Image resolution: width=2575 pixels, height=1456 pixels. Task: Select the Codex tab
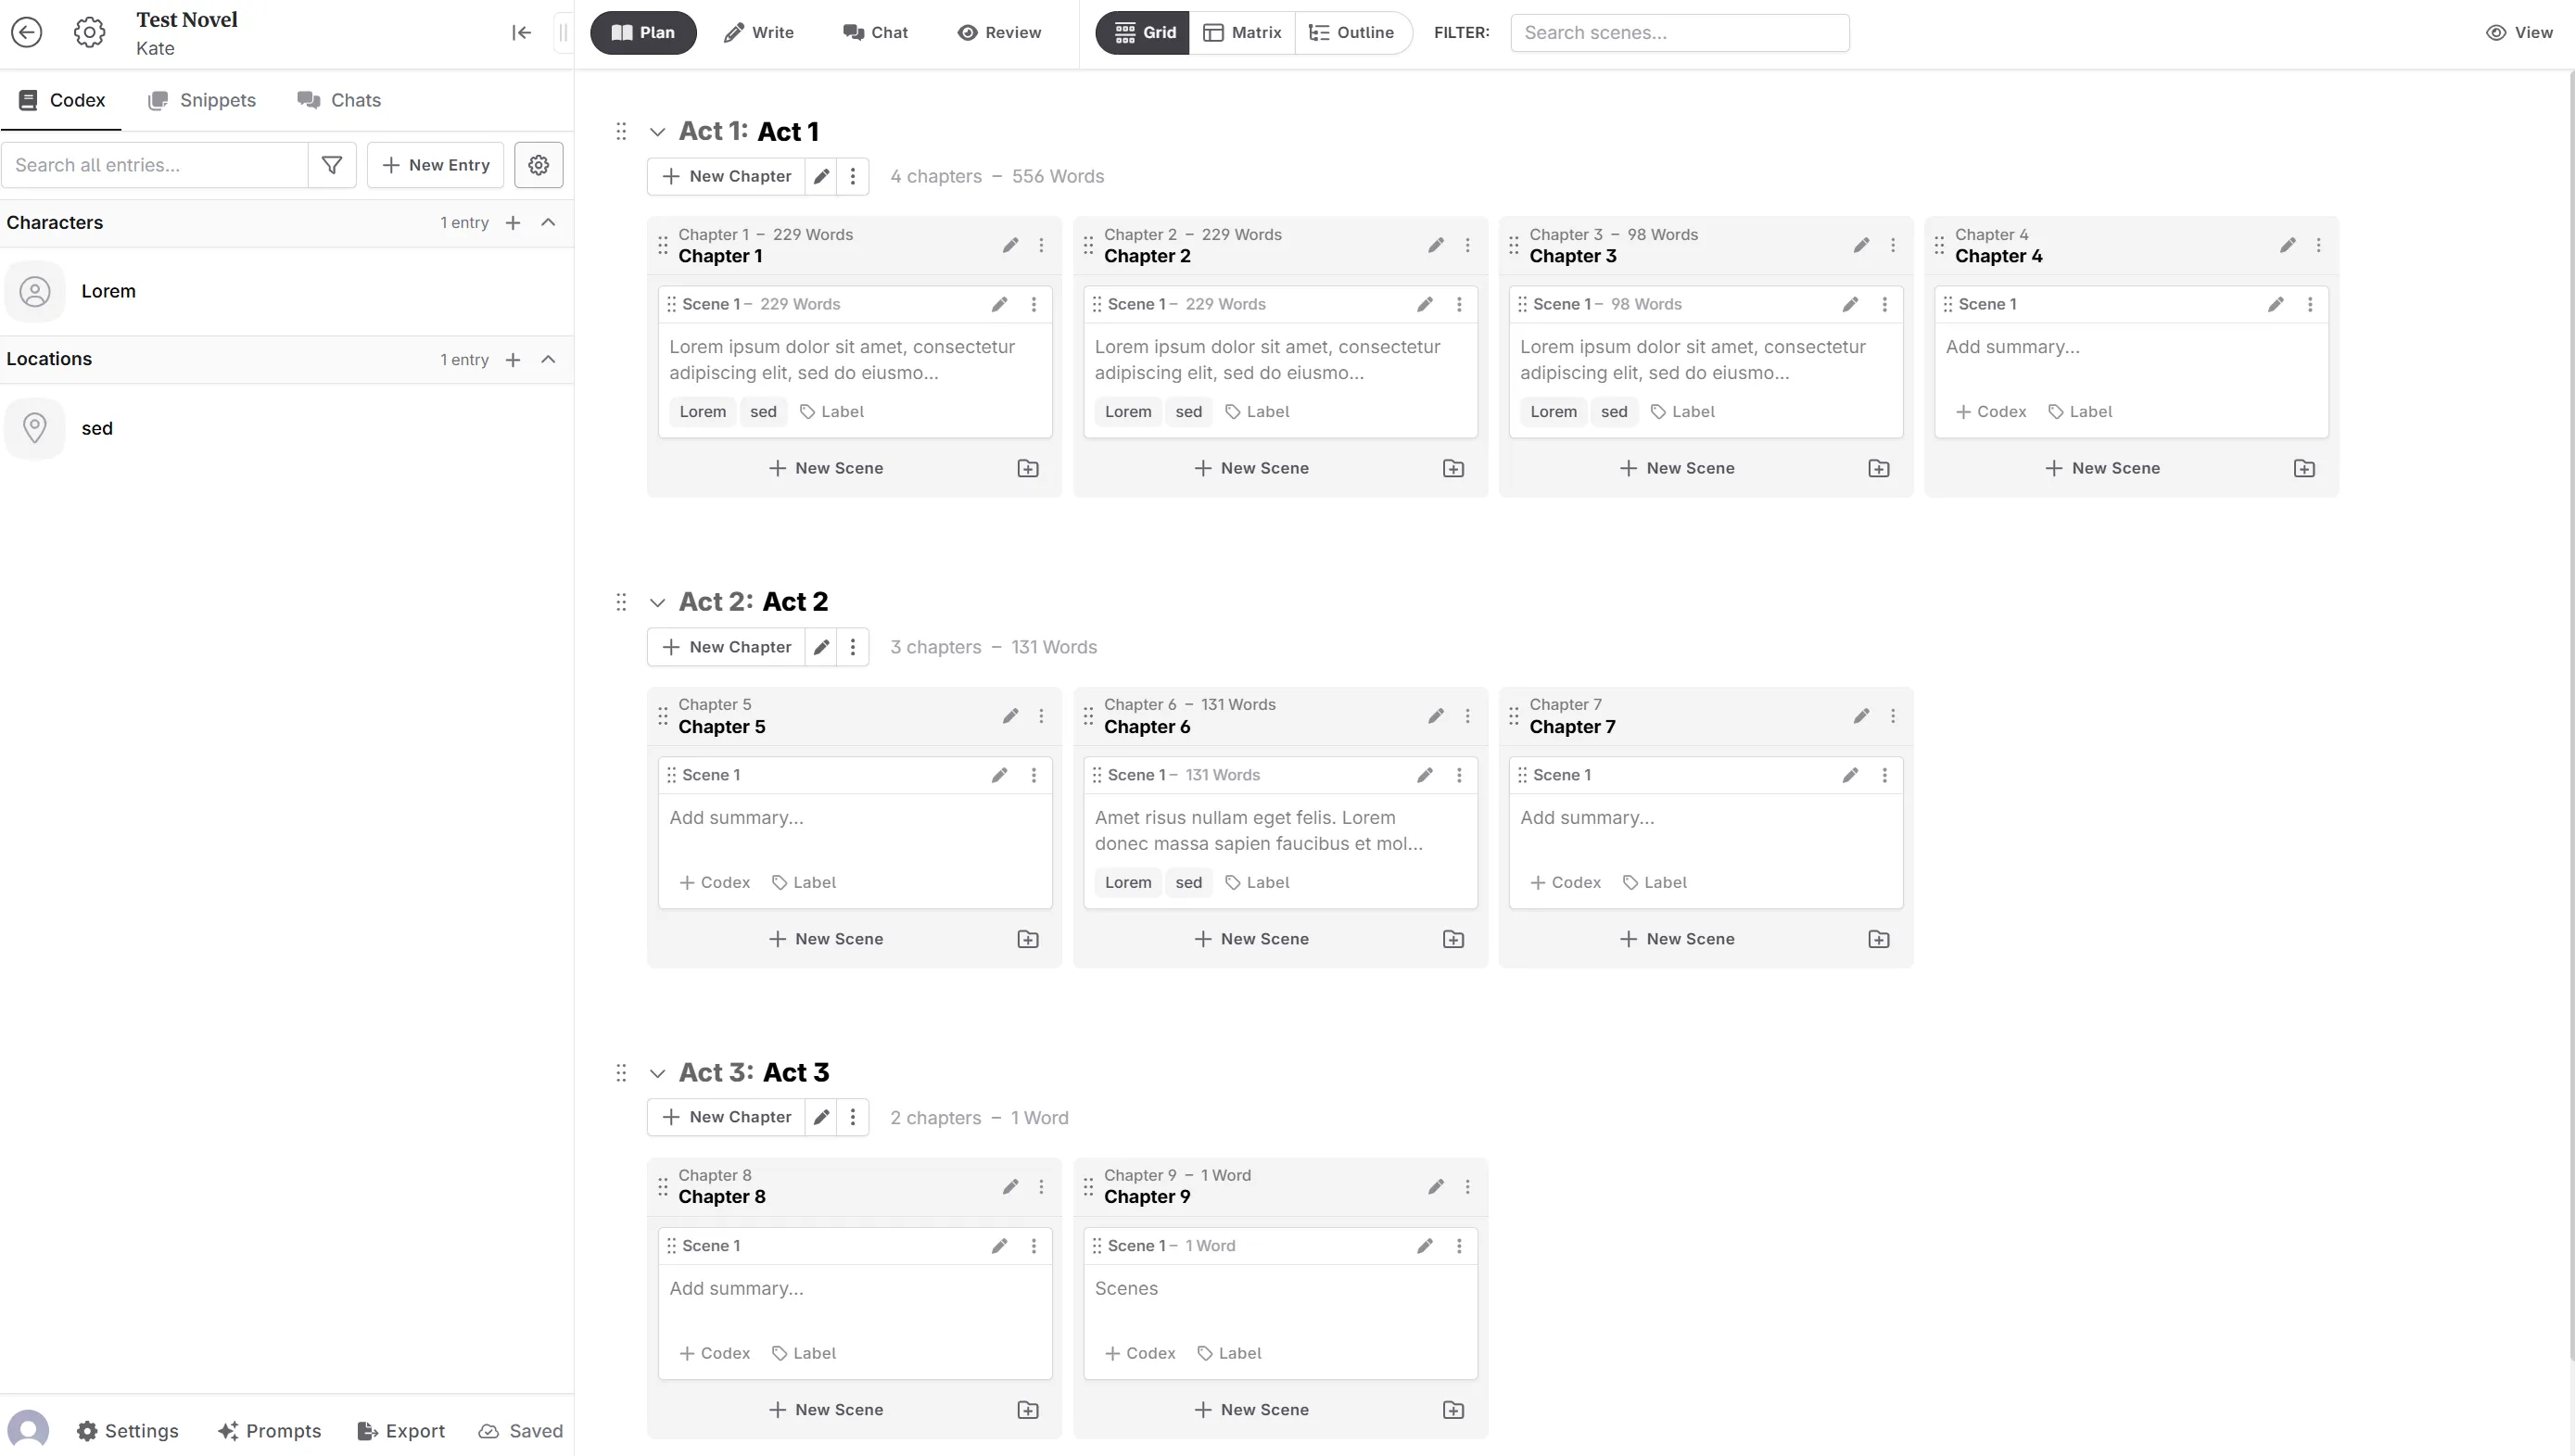coord(61,100)
